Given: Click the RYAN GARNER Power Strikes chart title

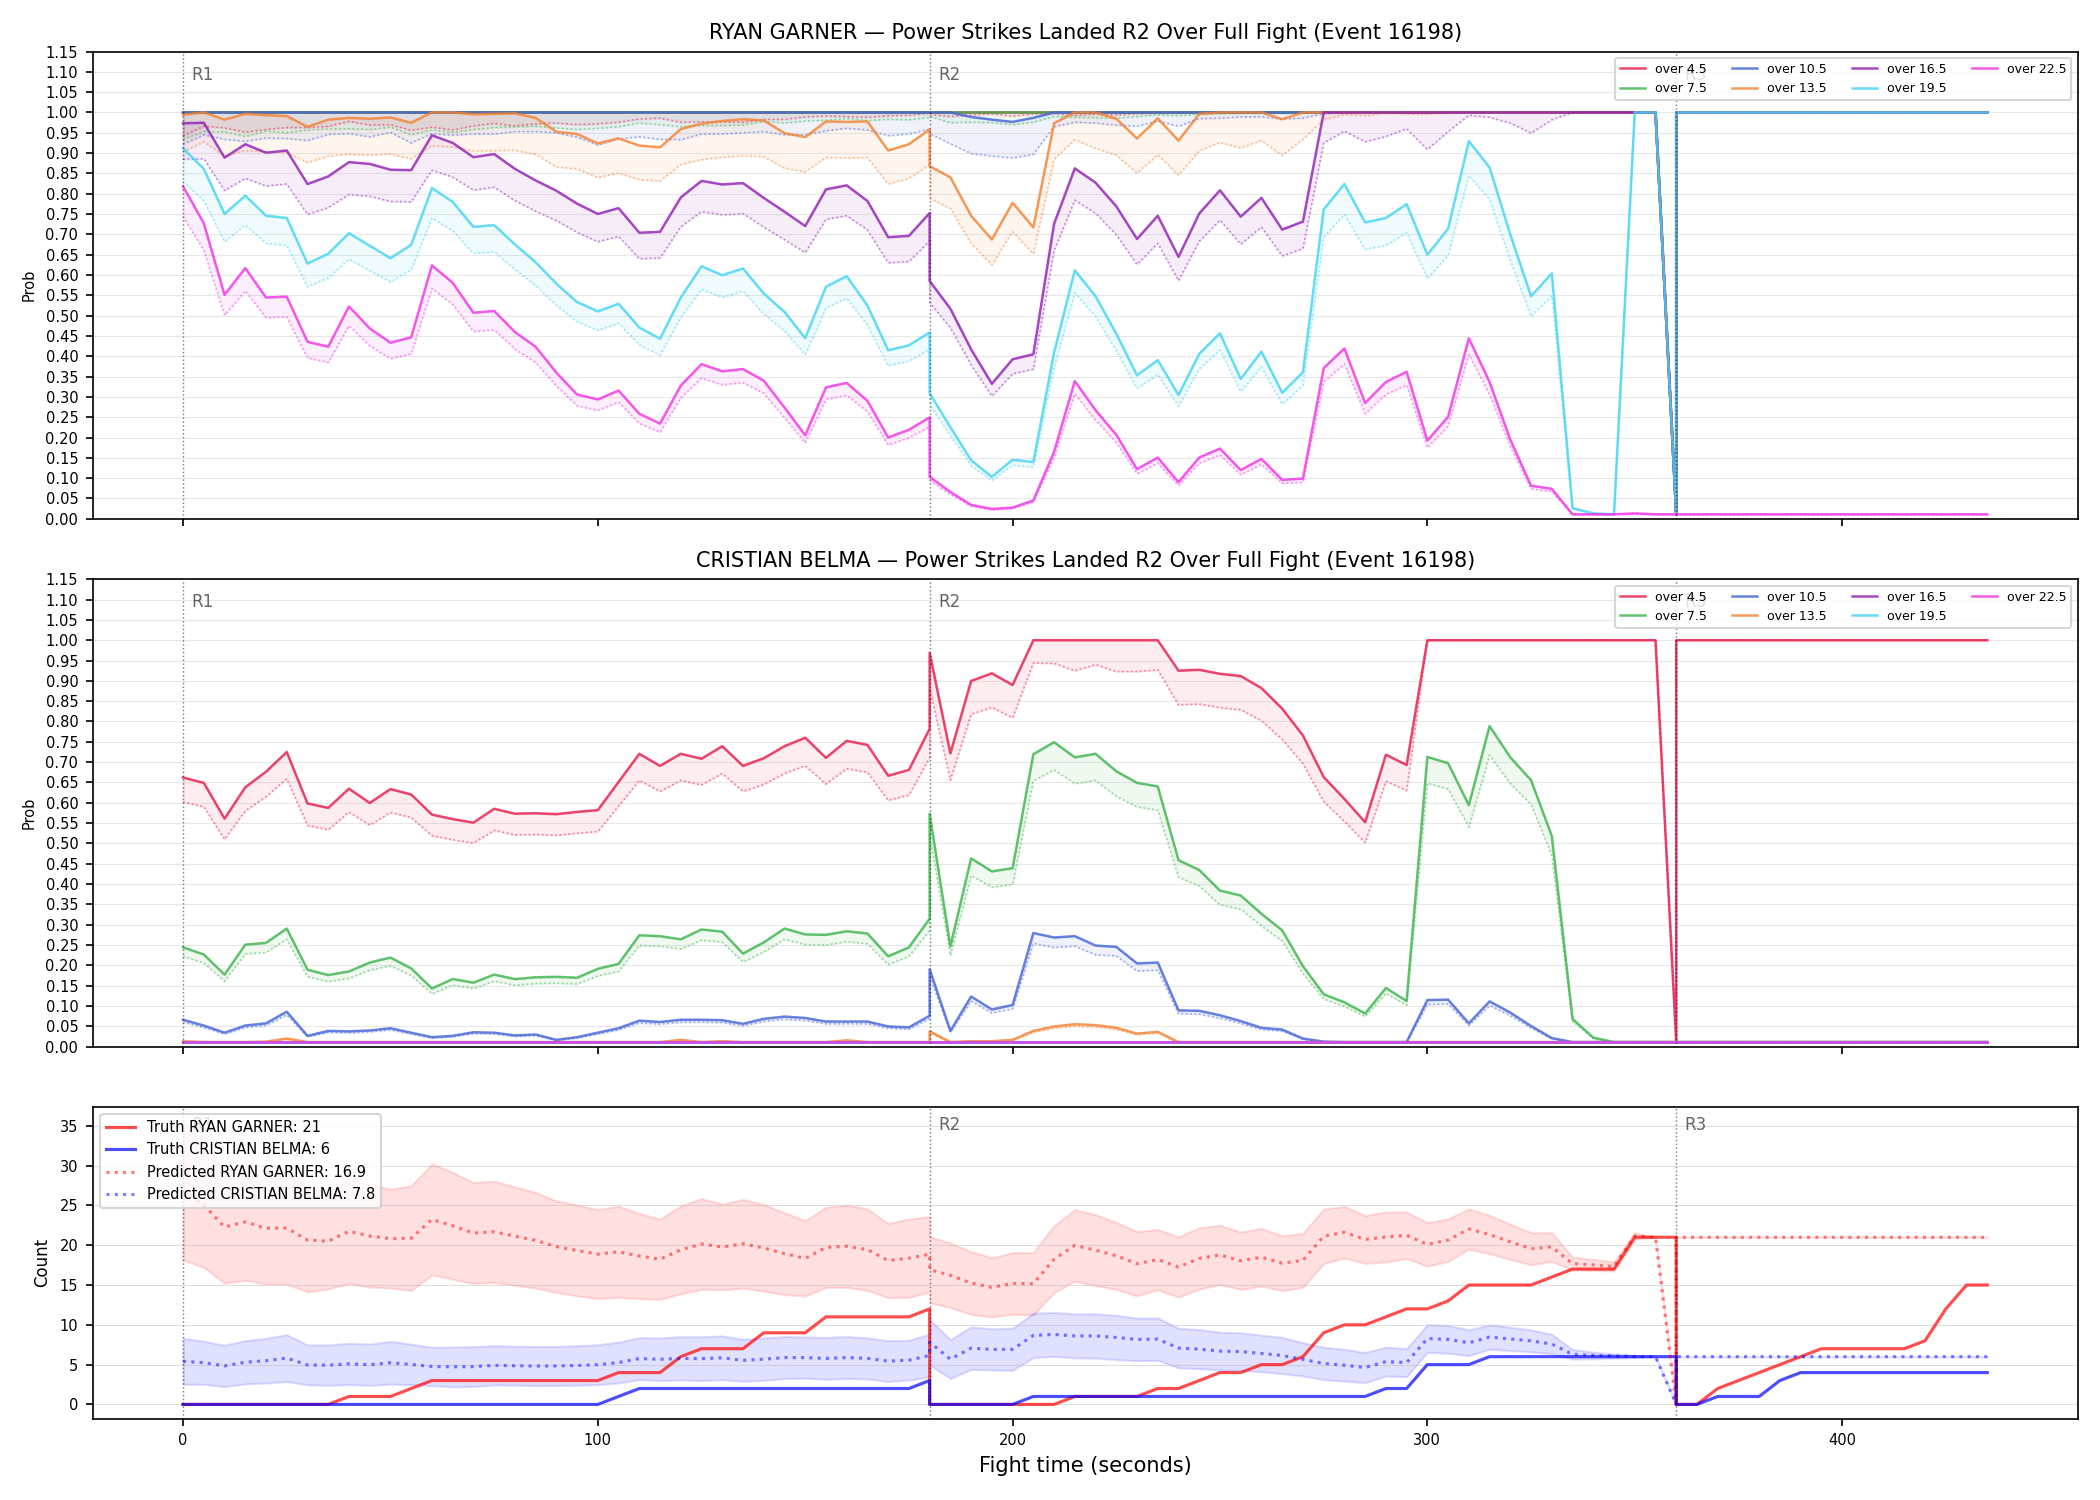Looking at the screenshot, I should [x=1085, y=32].
